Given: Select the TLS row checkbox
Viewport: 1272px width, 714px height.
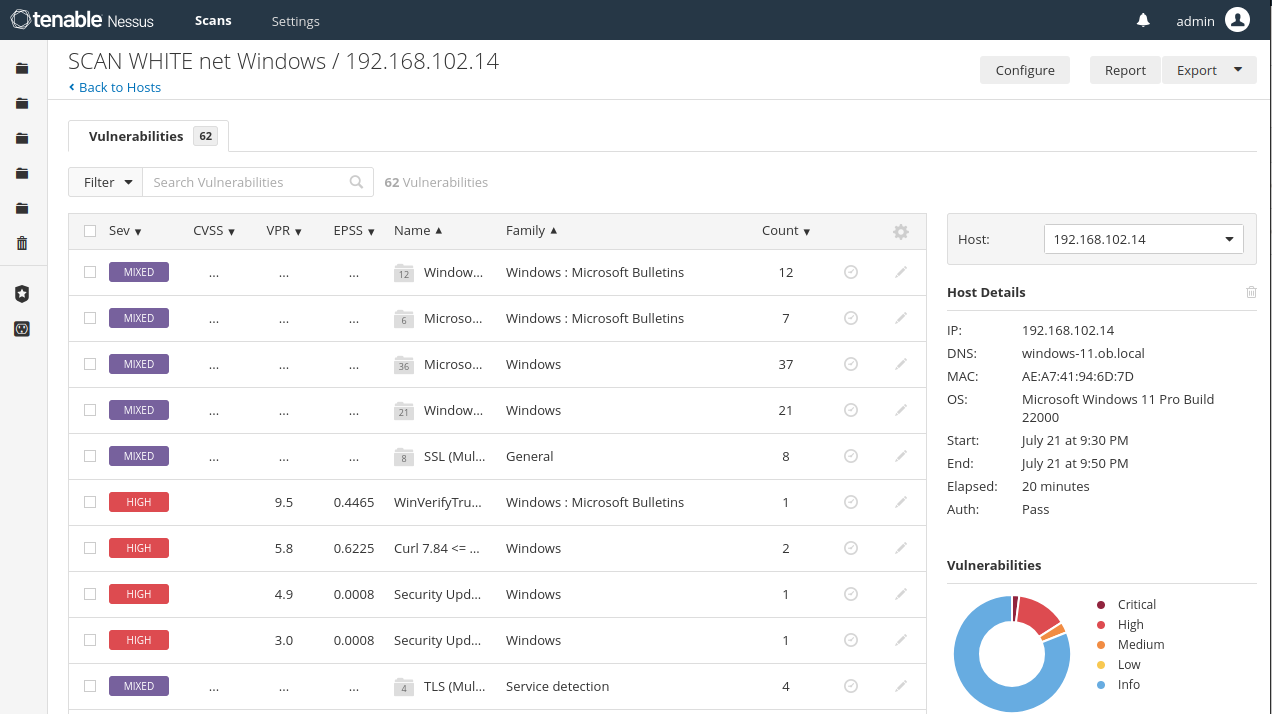Looking at the screenshot, I should (90, 686).
